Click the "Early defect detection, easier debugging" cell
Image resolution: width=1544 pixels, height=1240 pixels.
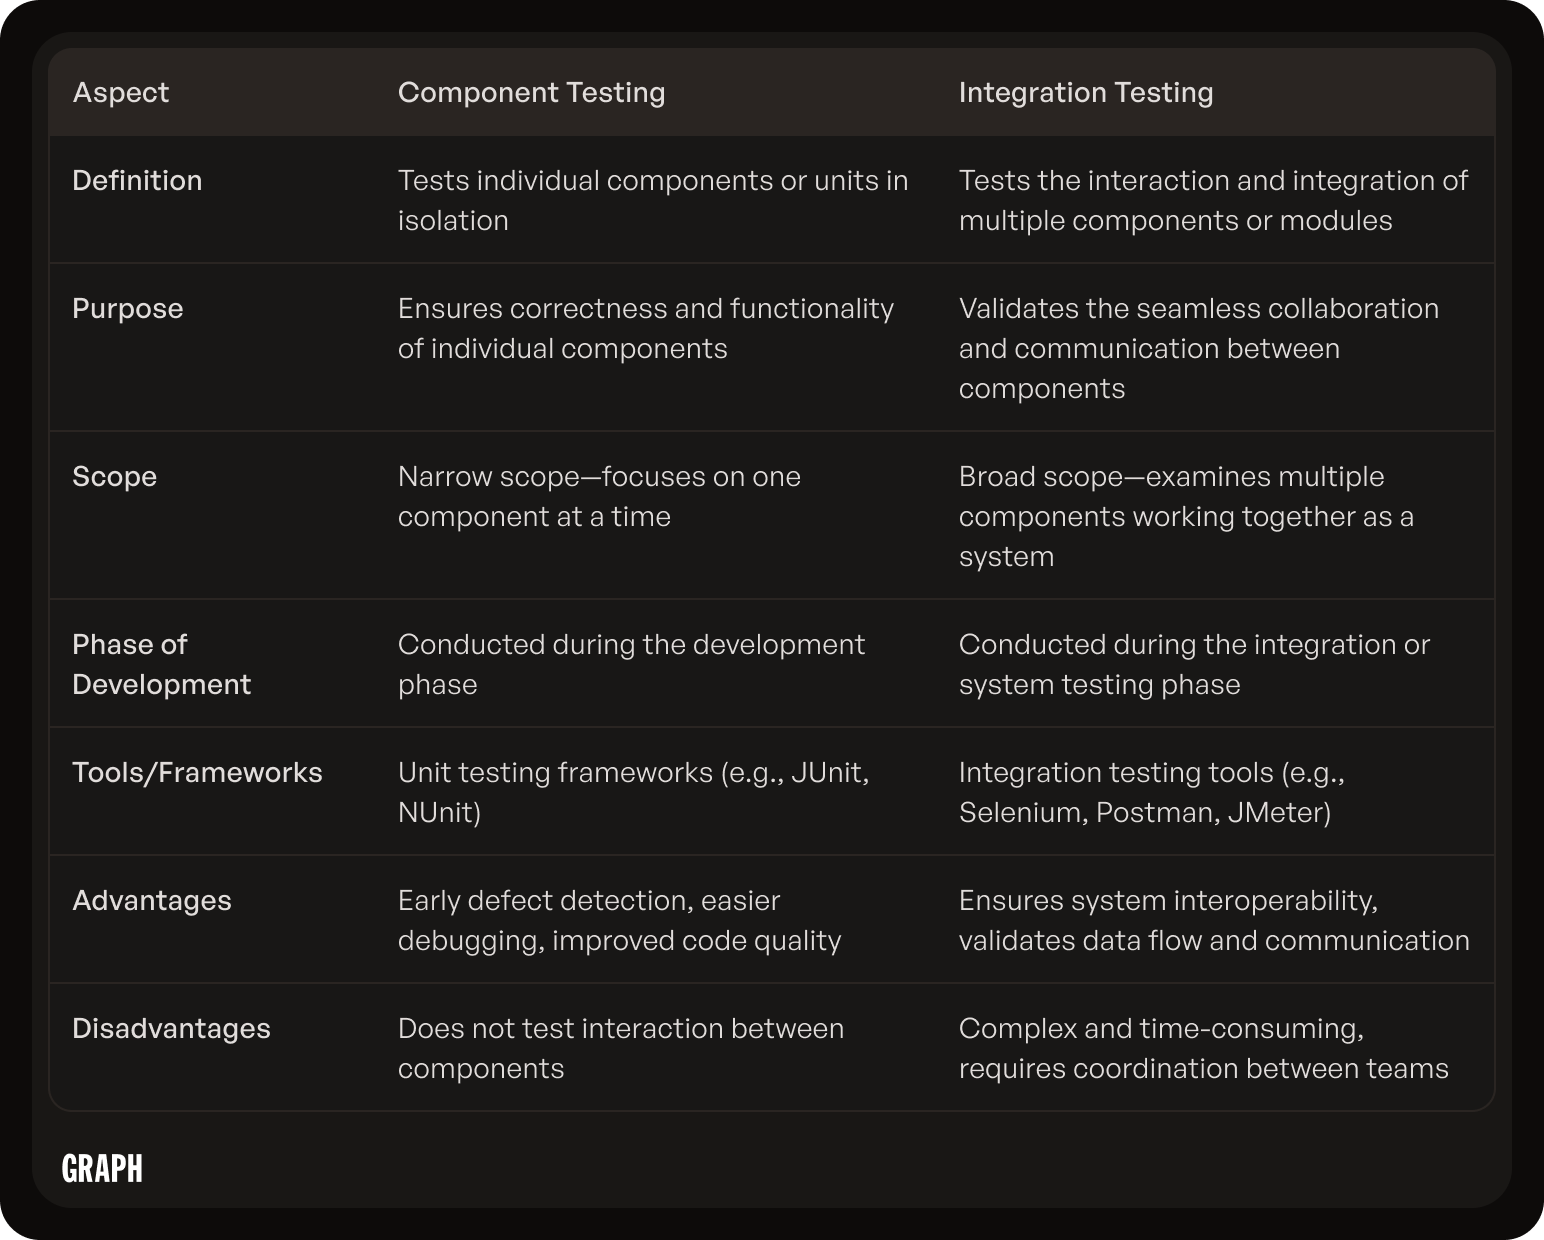619,920
